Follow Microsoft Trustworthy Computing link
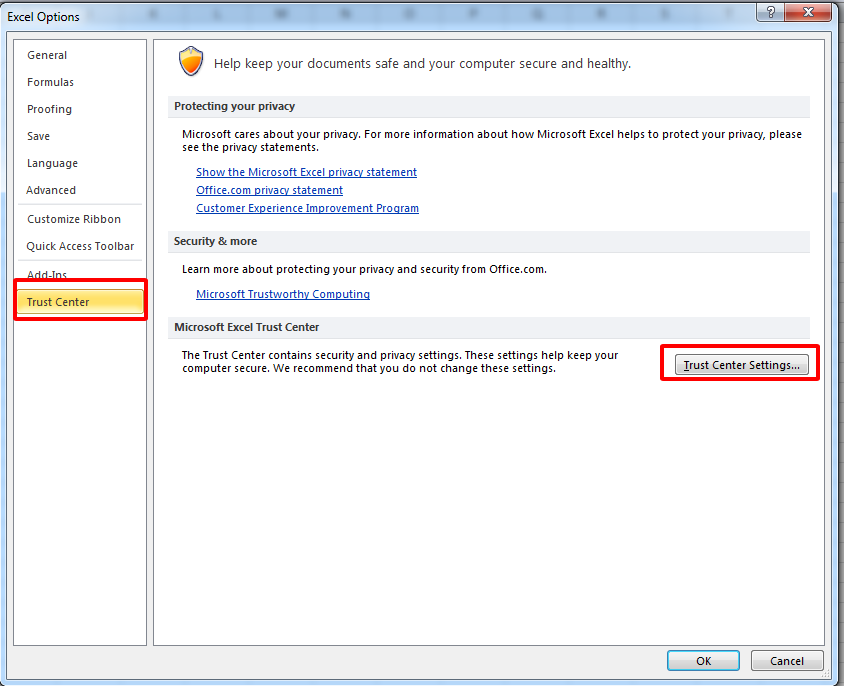The width and height of the screenshot is (844, 686). (283, 294)
